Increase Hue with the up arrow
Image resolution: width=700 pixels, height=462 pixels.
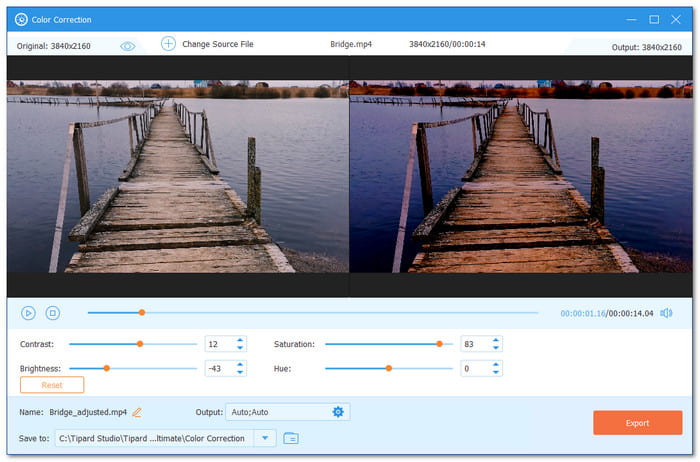[496, 365]
